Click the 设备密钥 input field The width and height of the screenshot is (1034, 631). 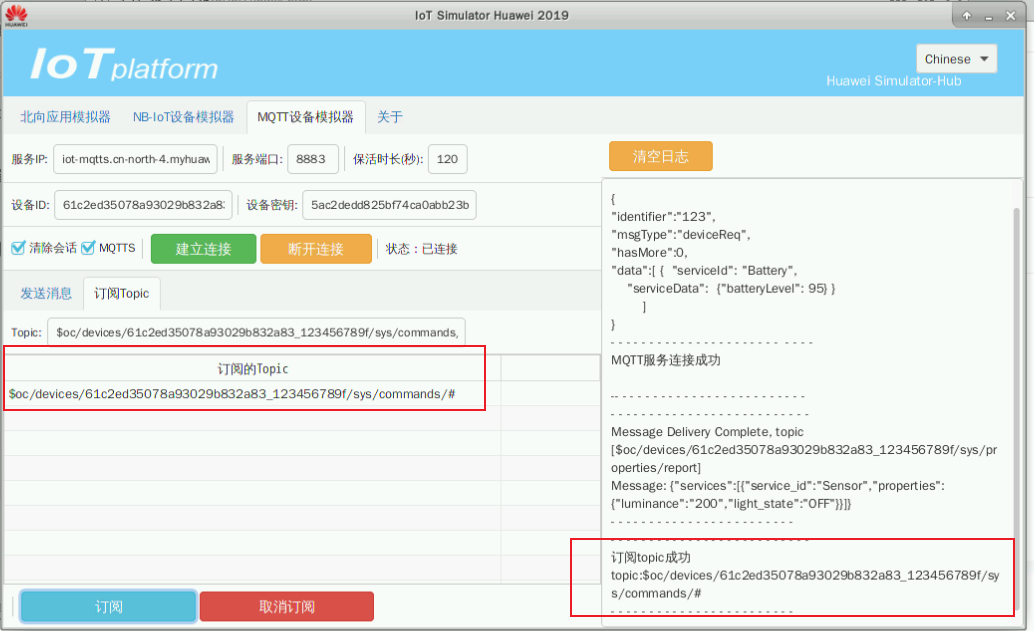coord(389,205)
